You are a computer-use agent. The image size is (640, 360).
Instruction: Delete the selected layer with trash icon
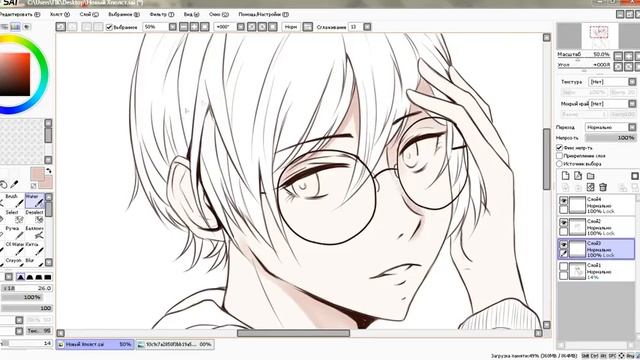(x=603, y=187)
